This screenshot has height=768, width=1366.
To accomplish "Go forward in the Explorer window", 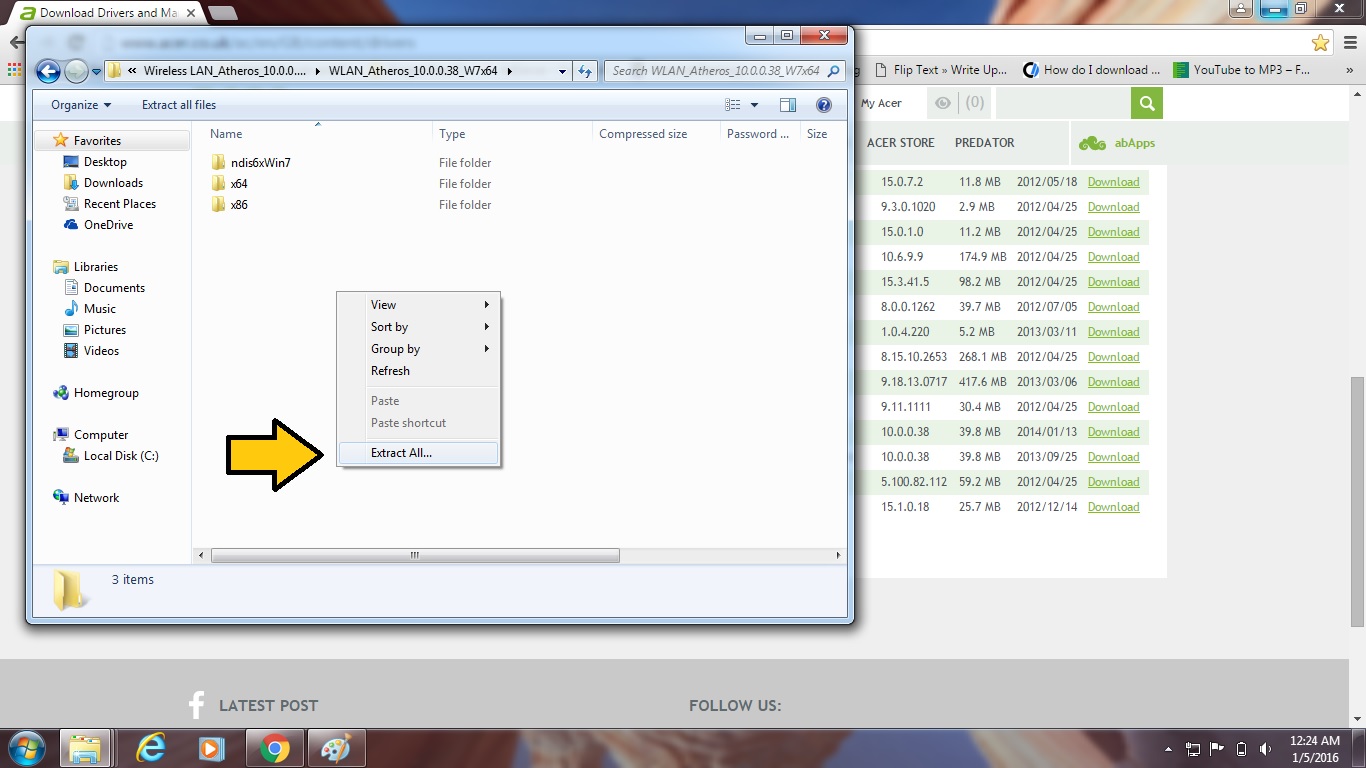I will (76, 71).
